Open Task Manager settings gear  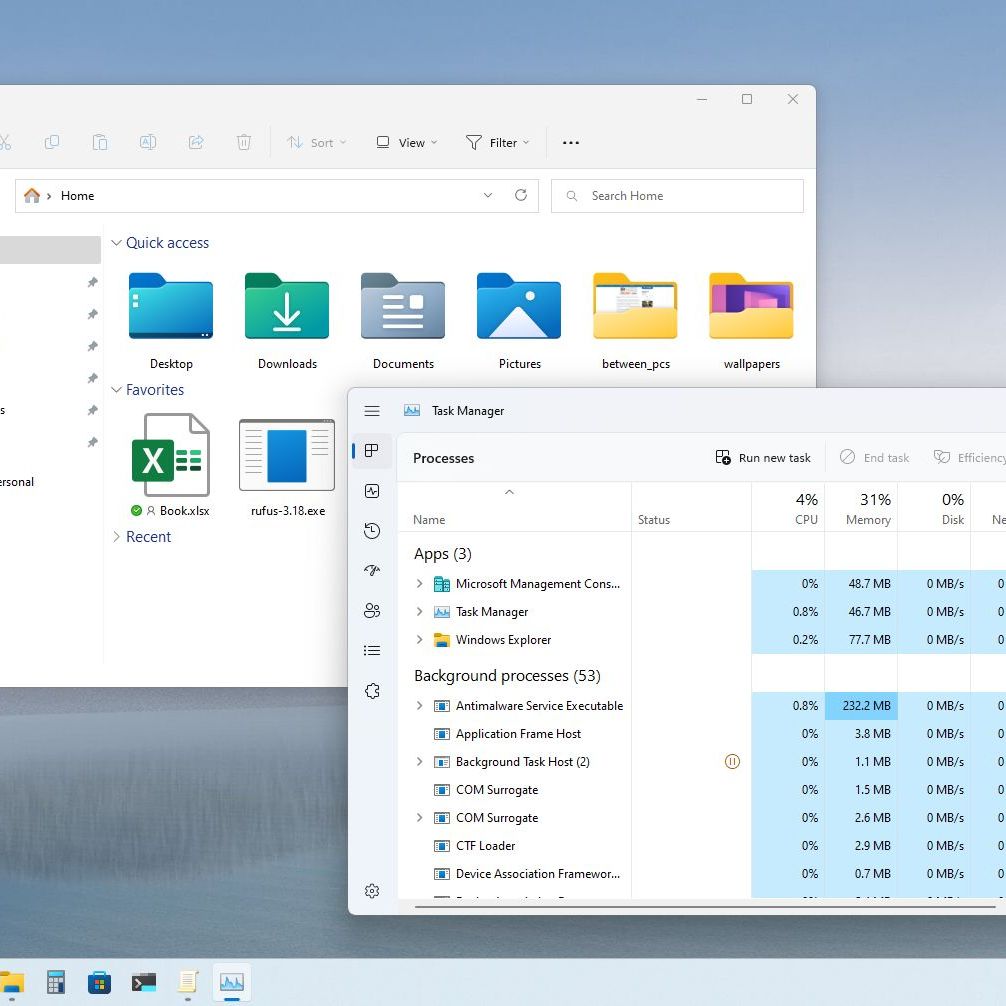372,891
